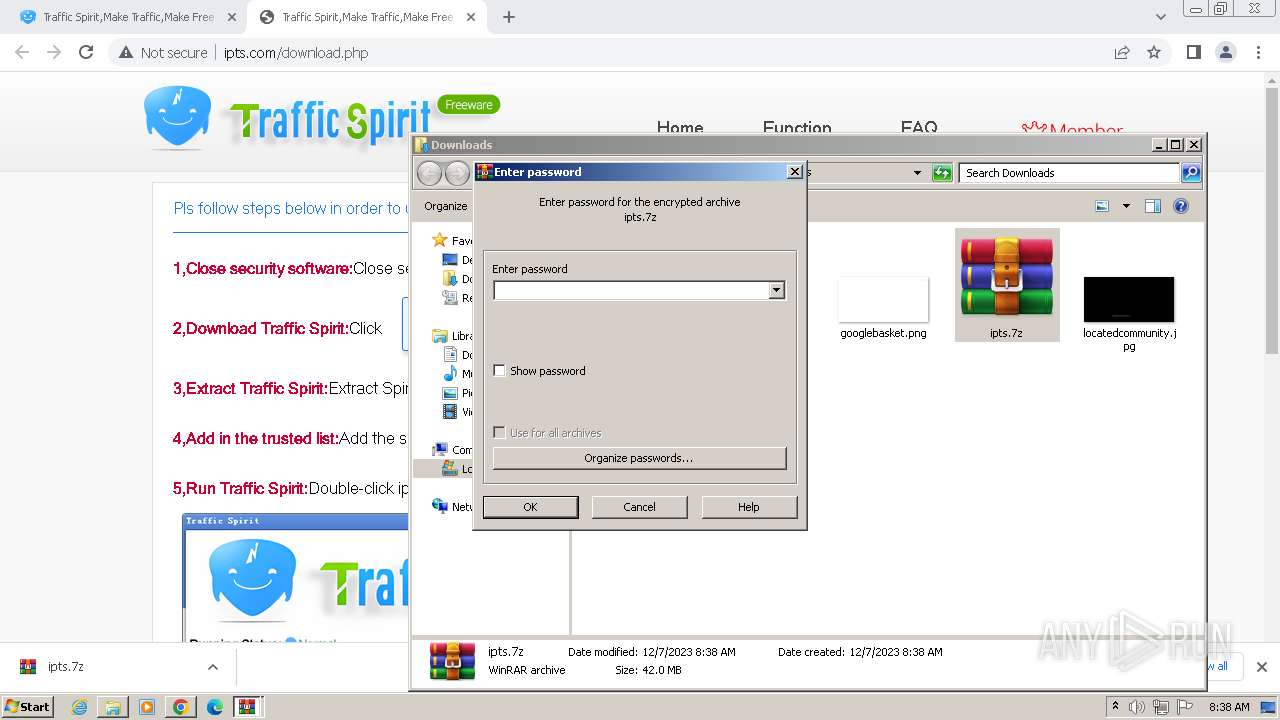Select the ipts.7z archive in Downloads
Viewport: 1280px width, 720px height.
coord(1006,286)
